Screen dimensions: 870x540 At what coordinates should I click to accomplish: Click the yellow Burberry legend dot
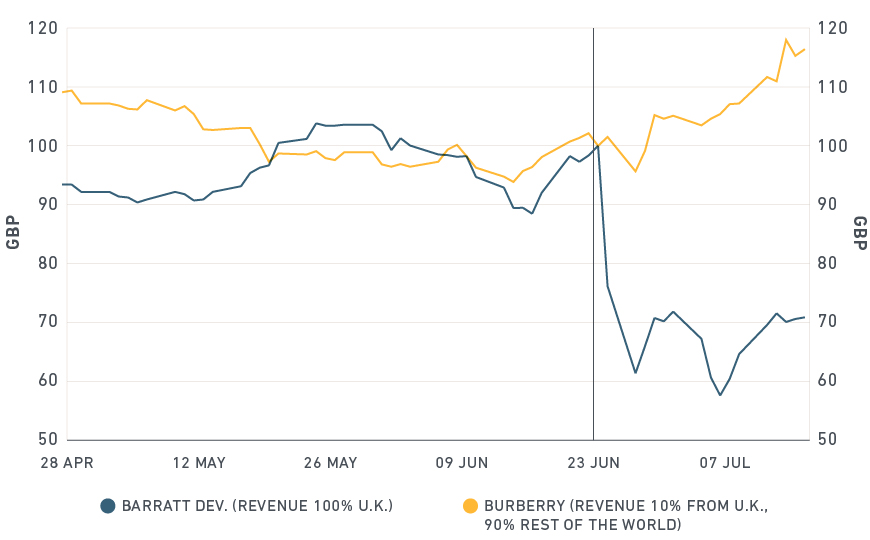pos(470,506)
